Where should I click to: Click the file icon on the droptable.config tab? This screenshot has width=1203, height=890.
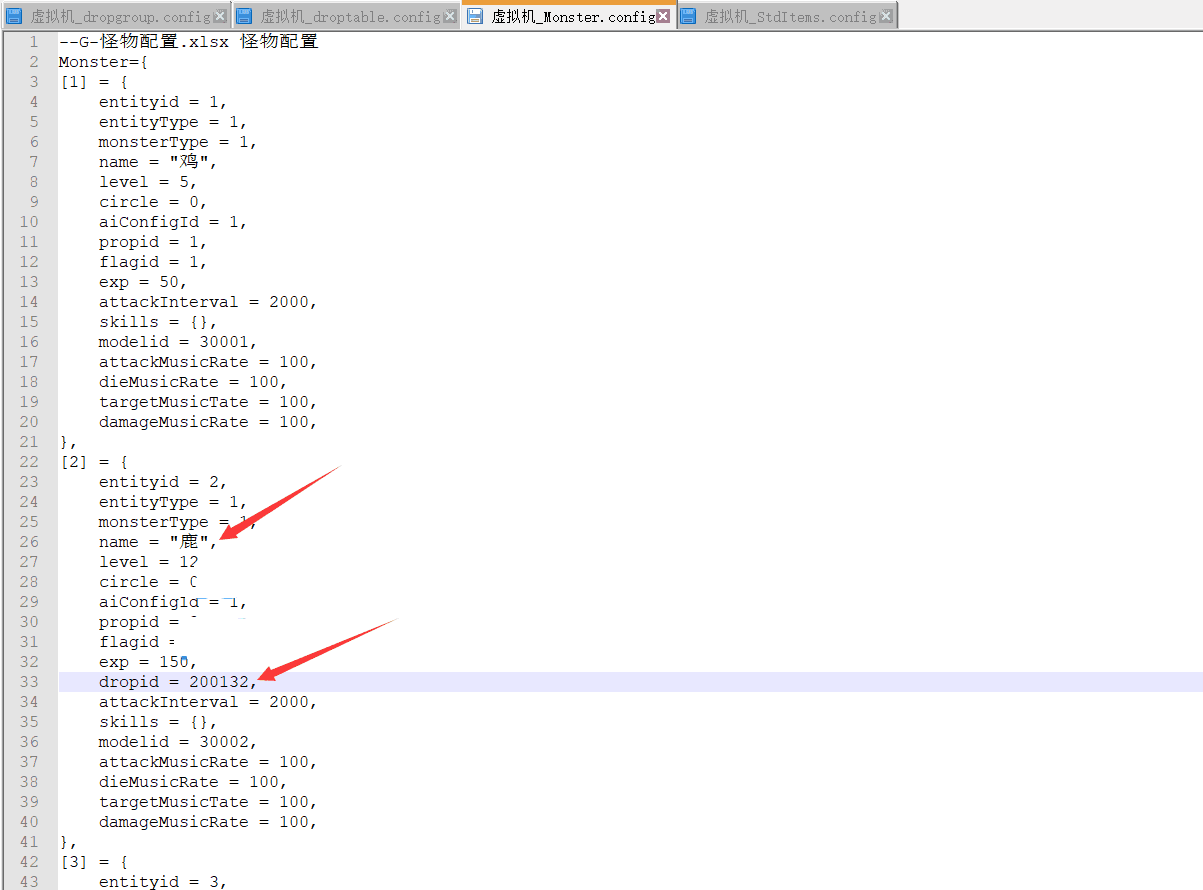(x=245, y=16)
